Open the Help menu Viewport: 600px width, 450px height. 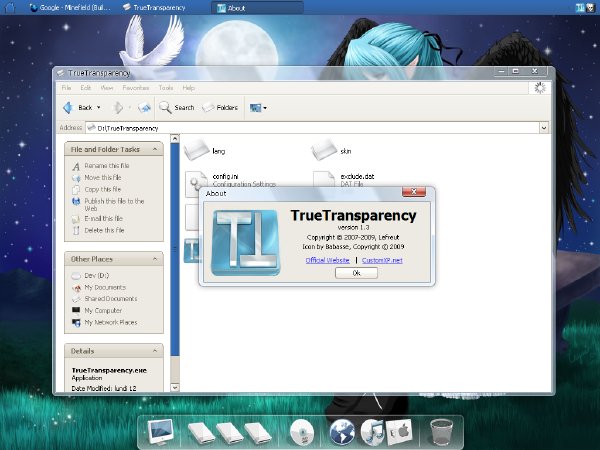189,88
